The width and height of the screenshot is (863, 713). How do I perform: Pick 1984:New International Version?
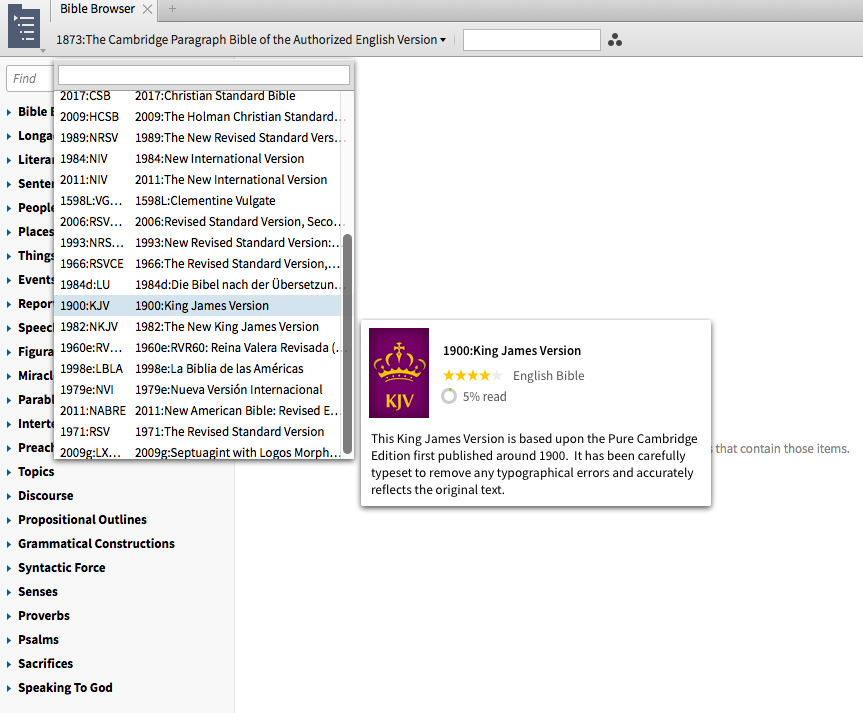click(198, 159)
